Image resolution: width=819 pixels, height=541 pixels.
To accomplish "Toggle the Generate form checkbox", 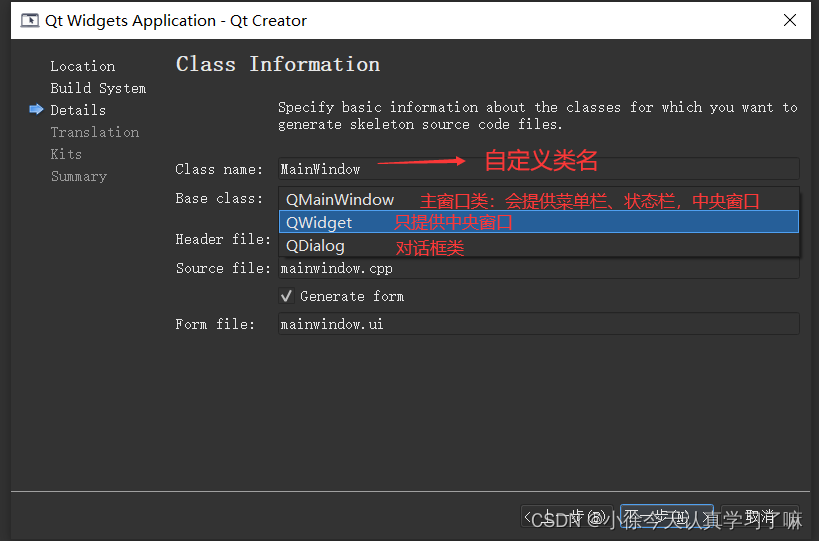I will coord(286,296).
